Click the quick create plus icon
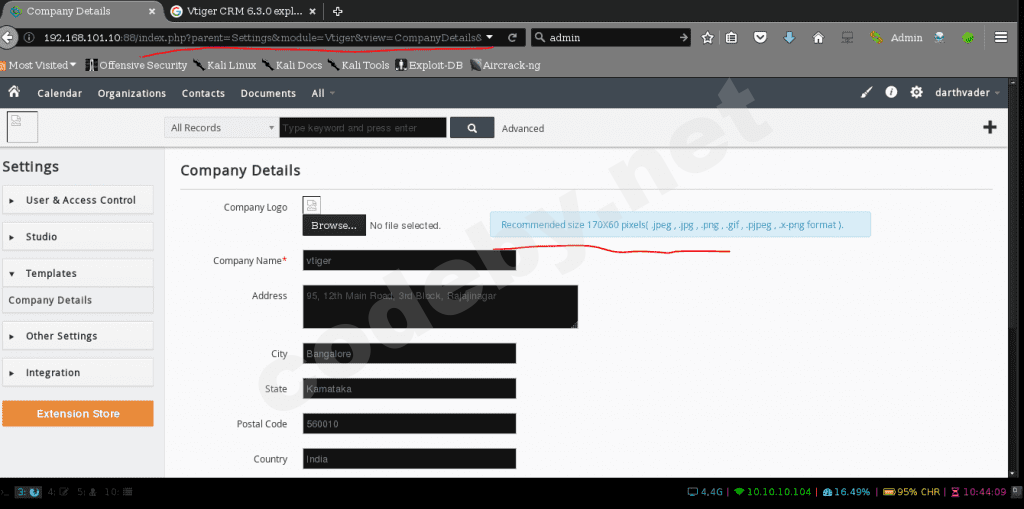The width and height of the screenshot is (1024, 509). (990, 127)
